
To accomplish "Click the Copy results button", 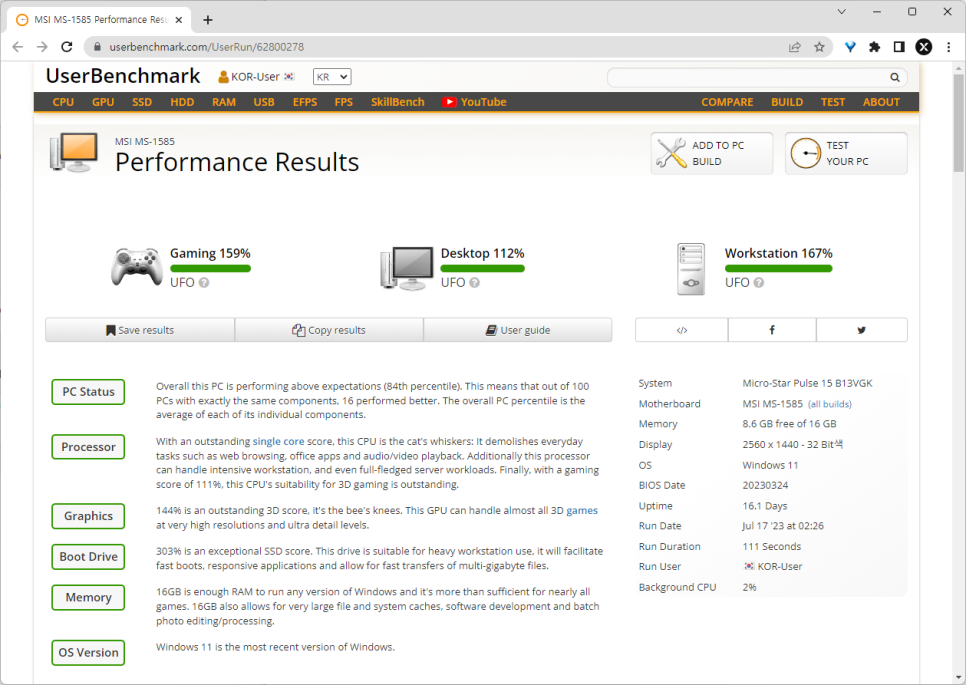I will coord(329,330).
